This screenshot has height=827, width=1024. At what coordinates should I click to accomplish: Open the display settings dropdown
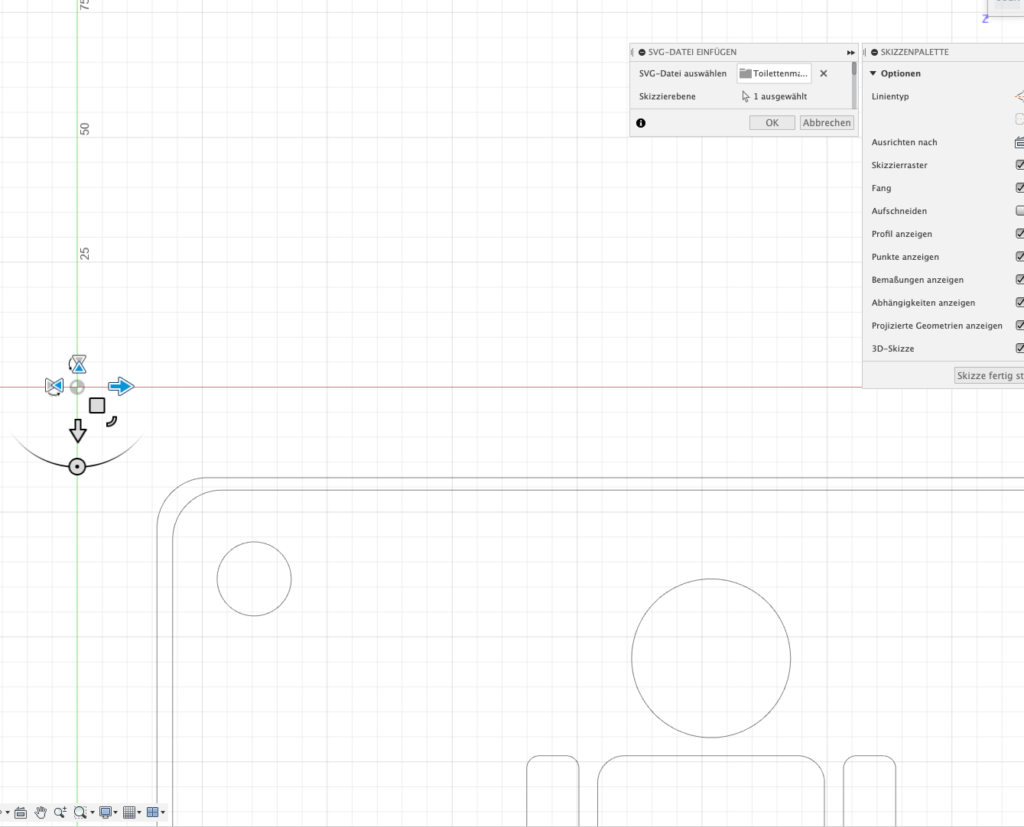pyautogui.click(x=109, y=812)
